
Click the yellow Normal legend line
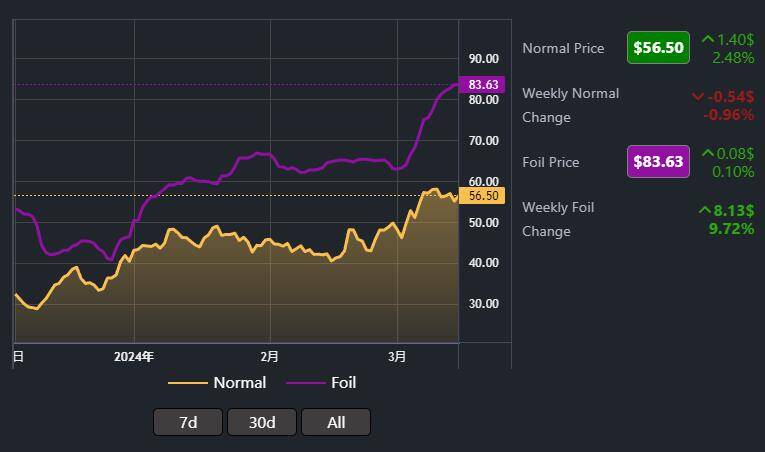pos(188,383)
